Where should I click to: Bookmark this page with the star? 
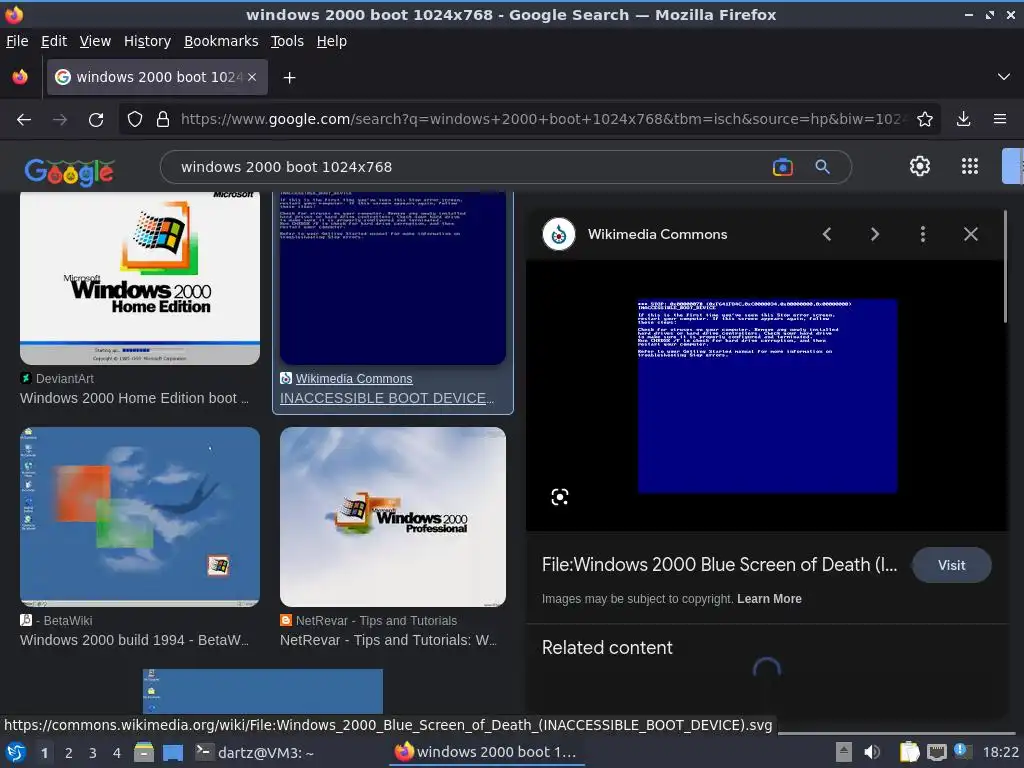tap(924, 119)
